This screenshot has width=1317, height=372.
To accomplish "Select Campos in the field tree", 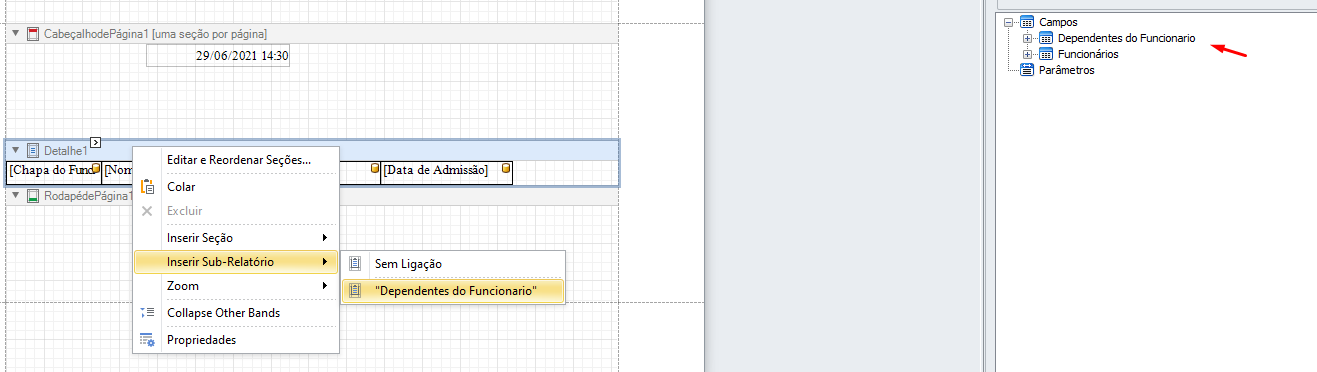I will [x=1058, y=22].
